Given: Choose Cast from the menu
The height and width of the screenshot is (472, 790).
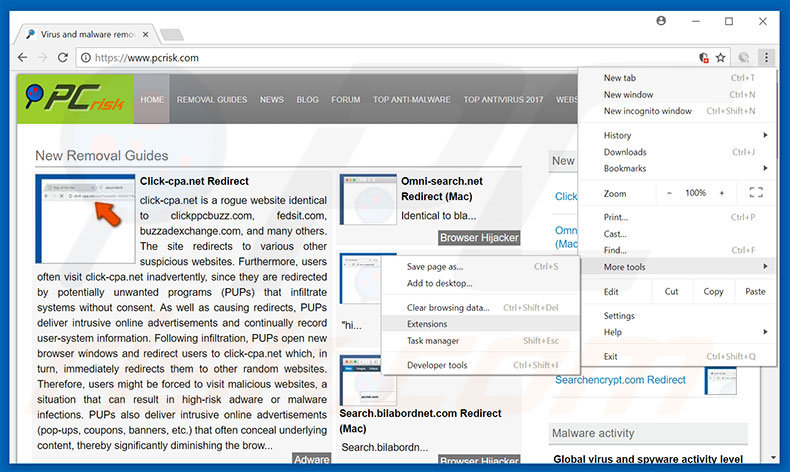Looking at the screenshot, I should [677, 234].
